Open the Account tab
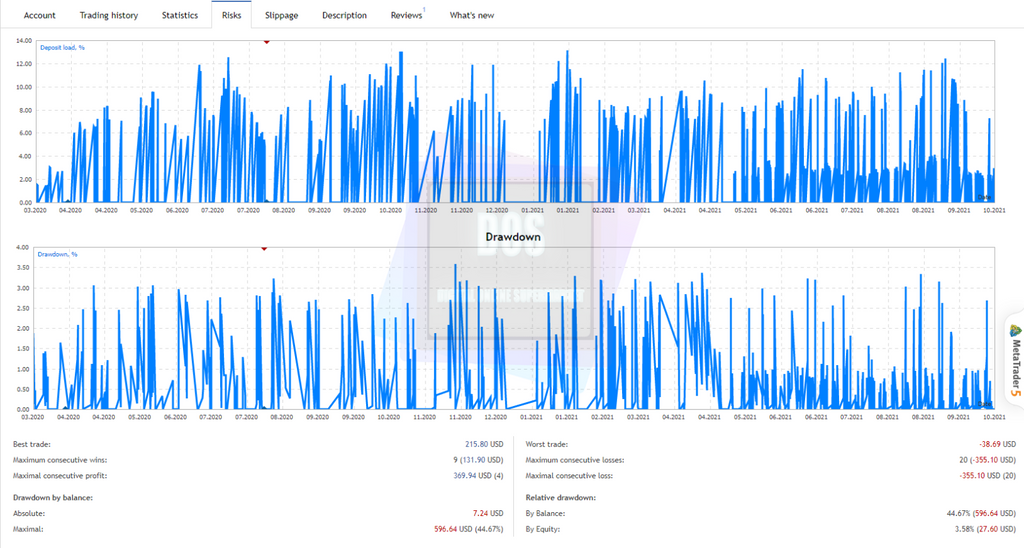This screenshot has height=548, width=1024. (x=40, y=15)
